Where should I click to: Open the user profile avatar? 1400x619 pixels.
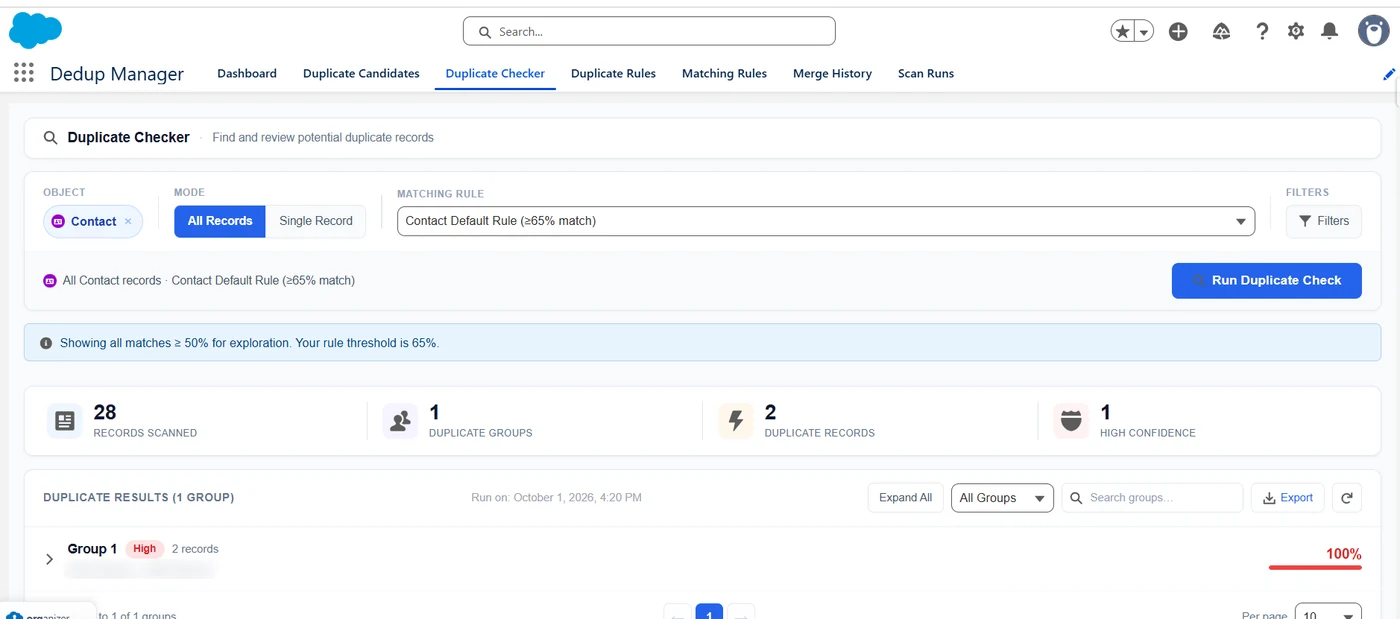click(1374, 31)
